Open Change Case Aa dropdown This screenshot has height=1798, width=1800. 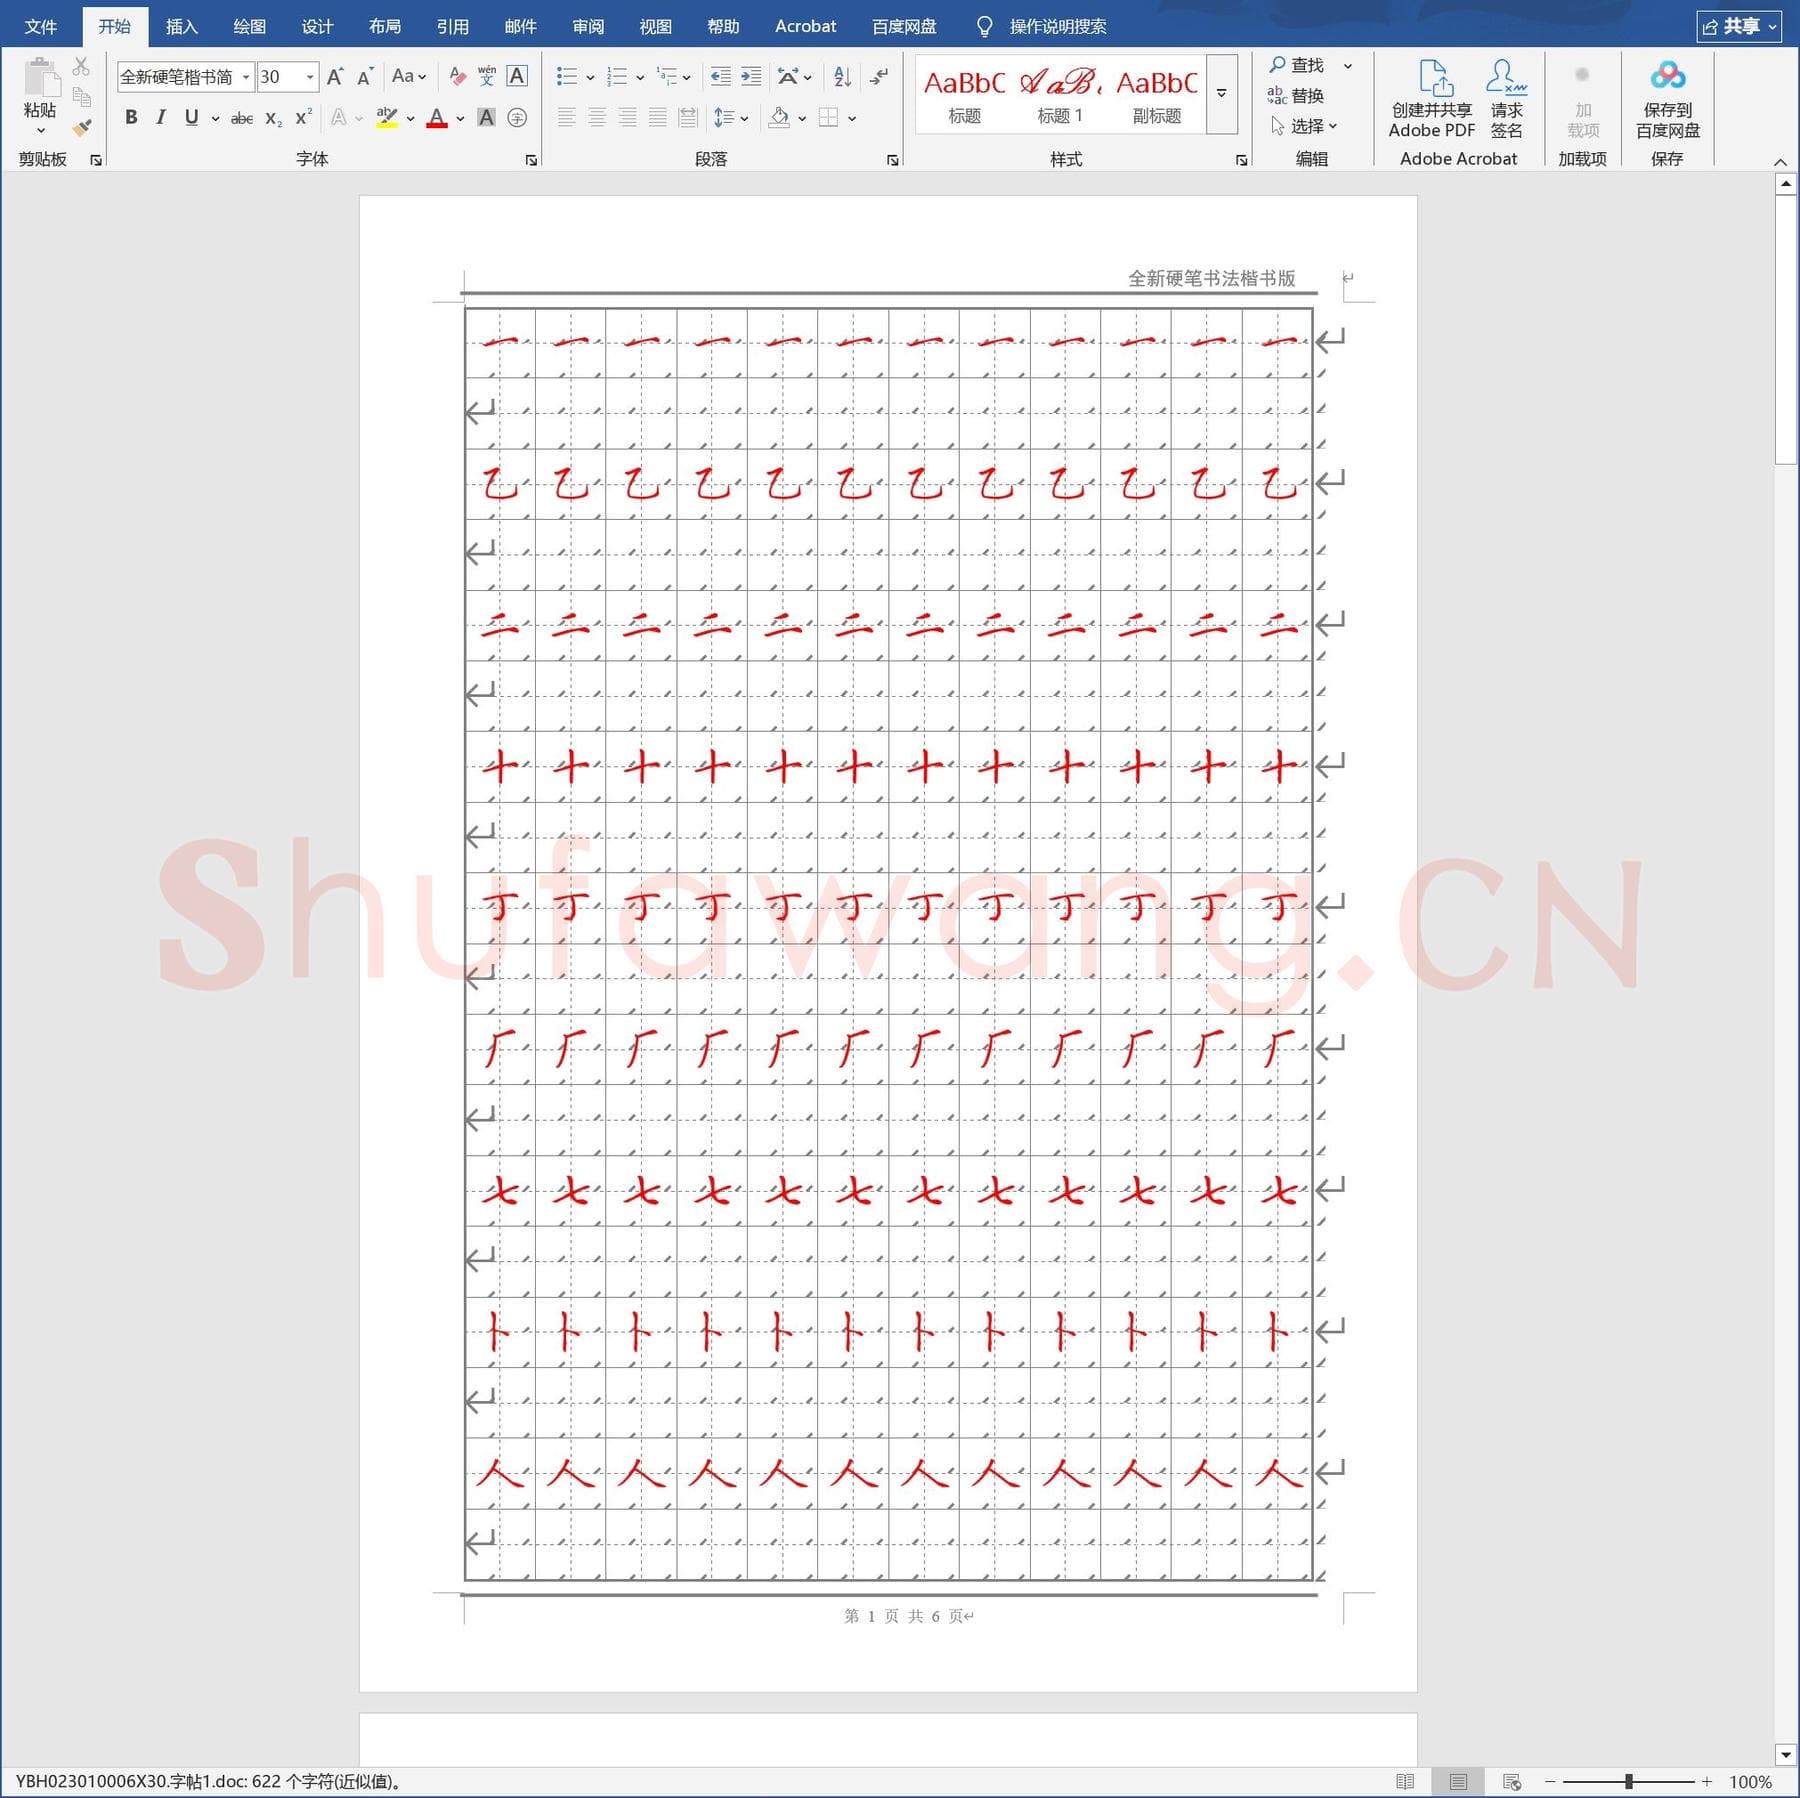click(x=409, y=76)
